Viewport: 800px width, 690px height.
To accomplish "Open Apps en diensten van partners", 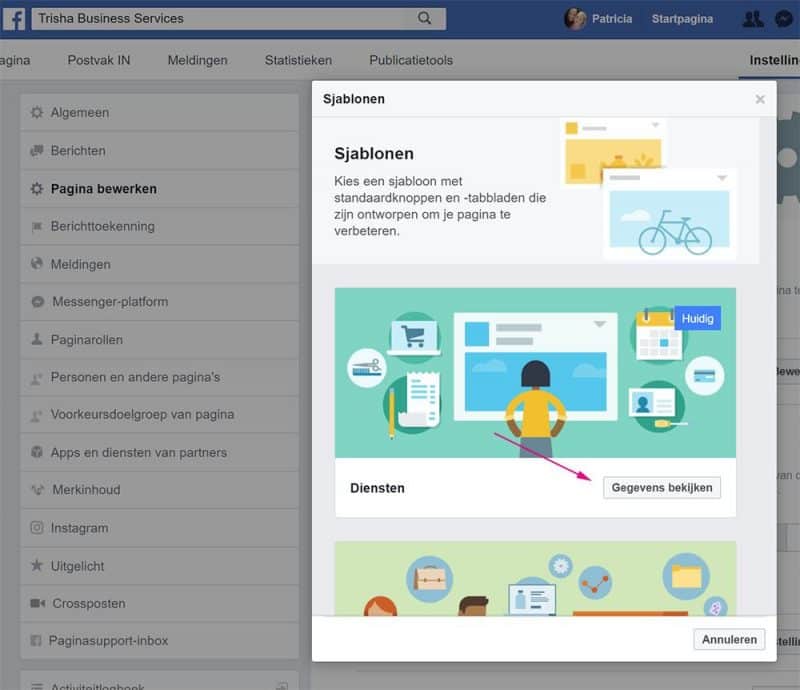I will [x=159, y=452].
